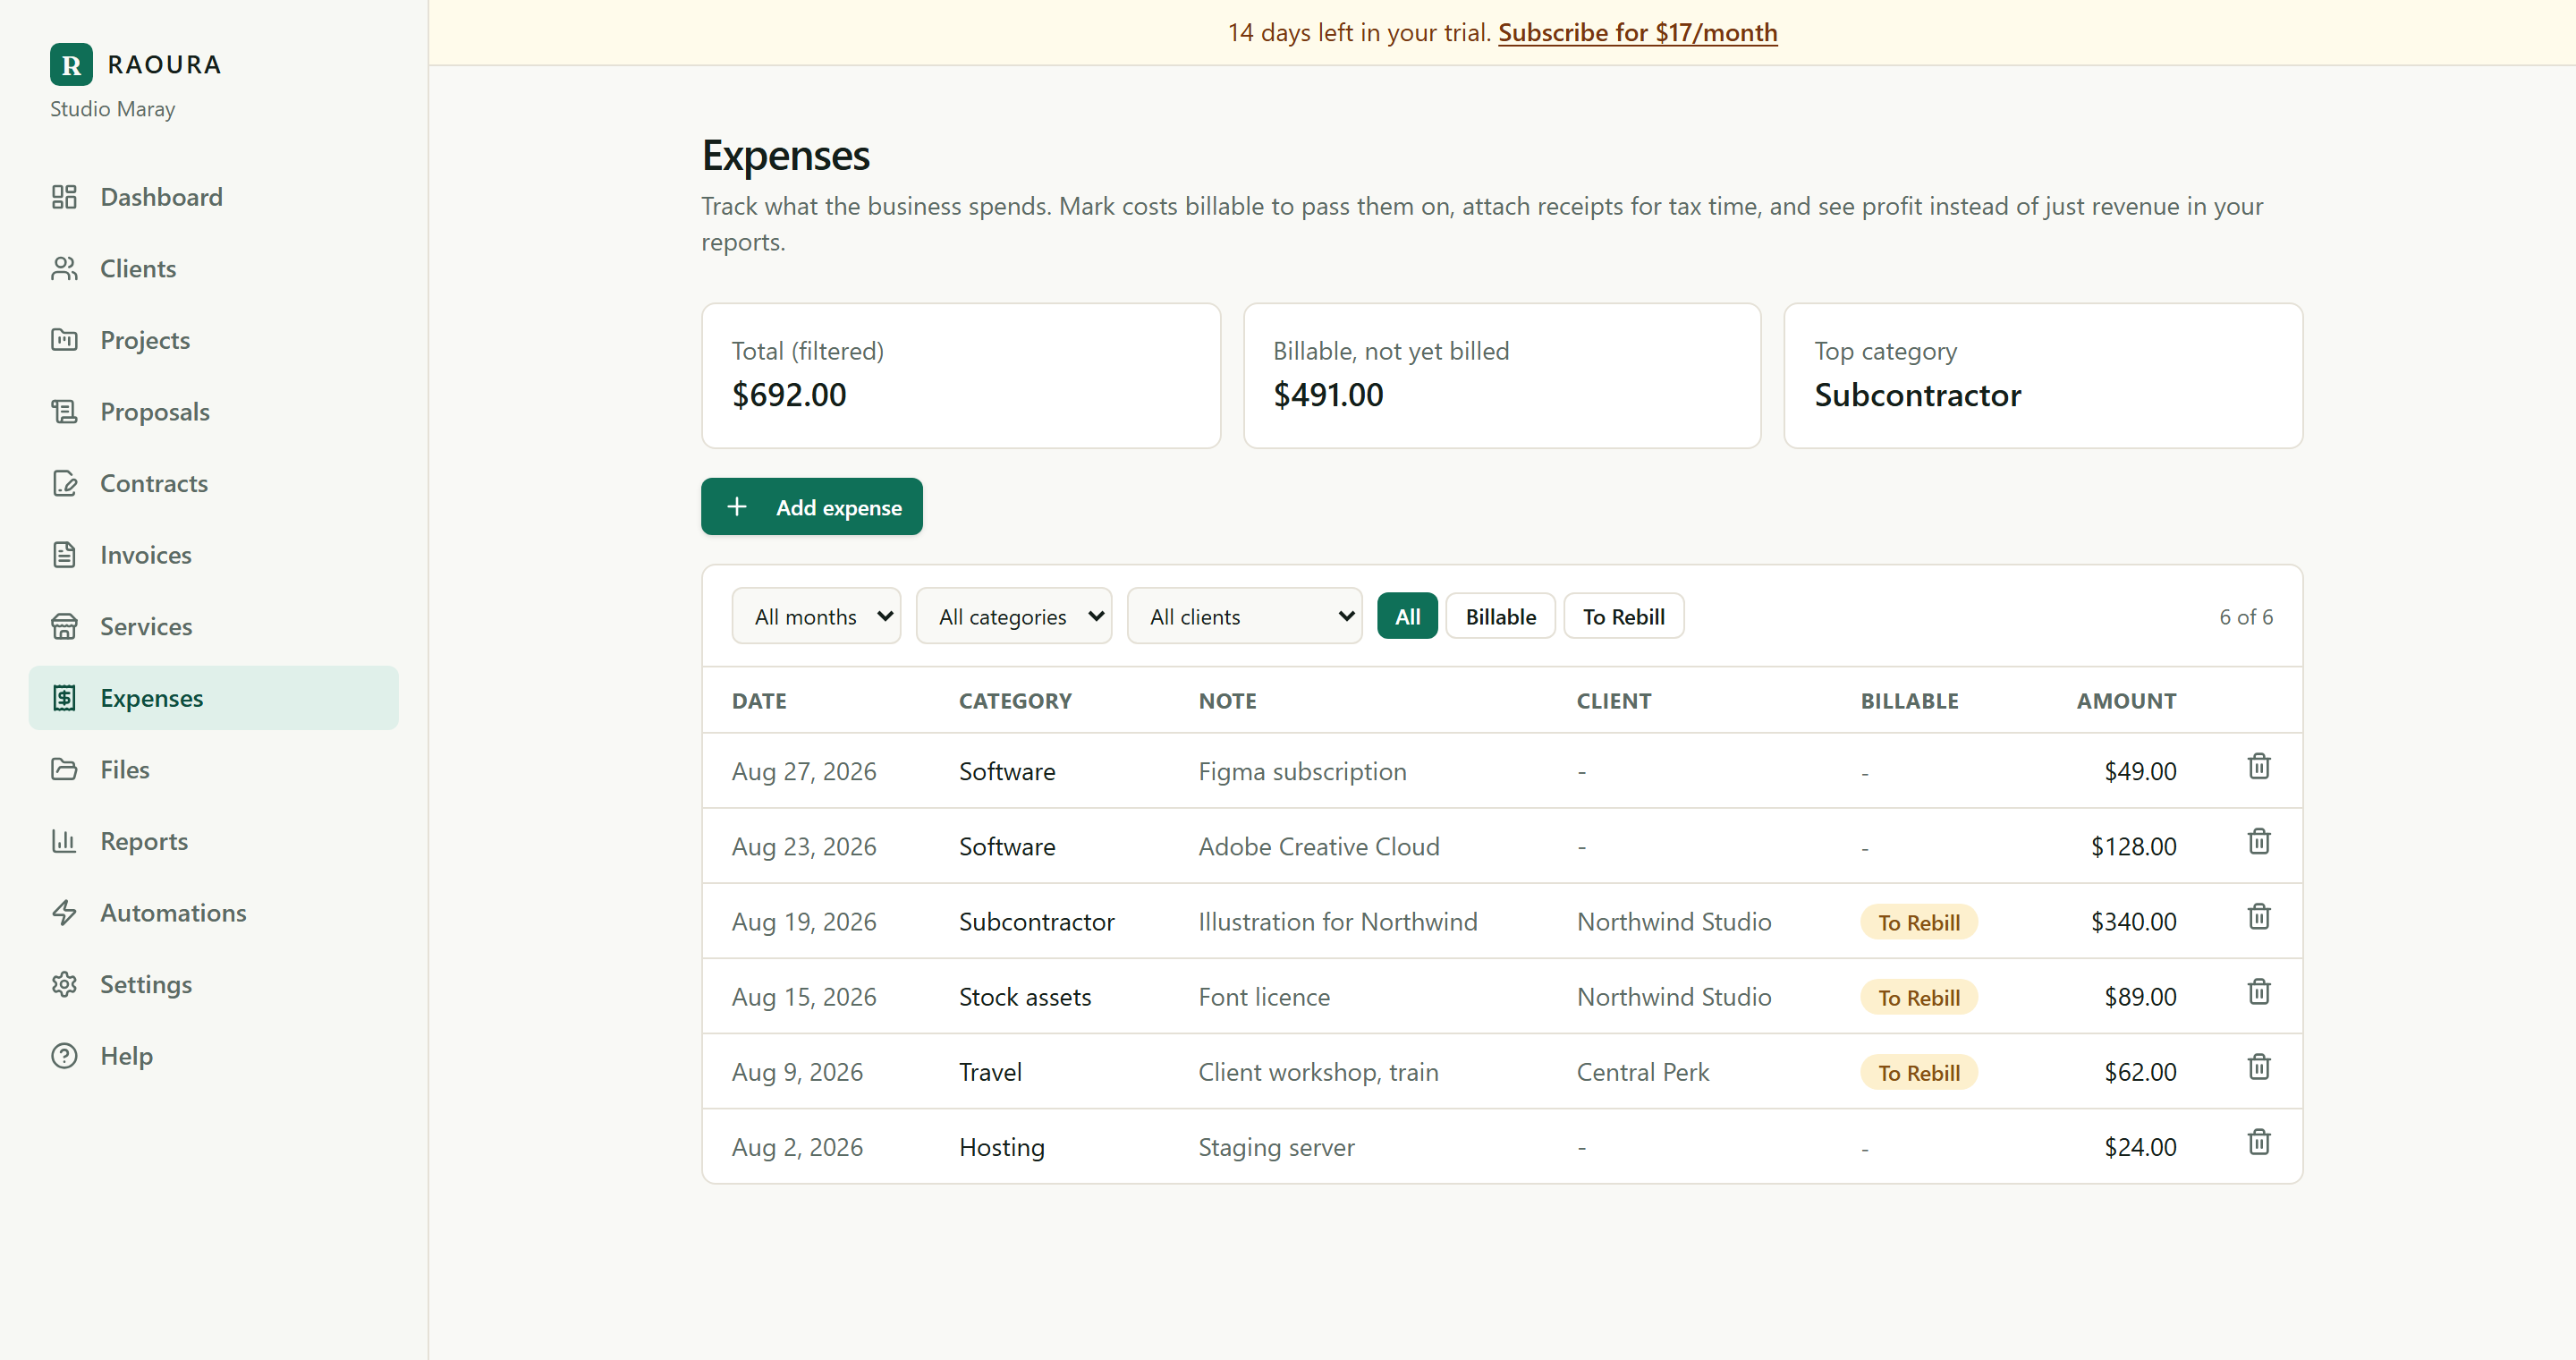Open Dashboard from the sidebar
The height and width of the screenshot is (1360, 2576).
(x=214, y=197)
